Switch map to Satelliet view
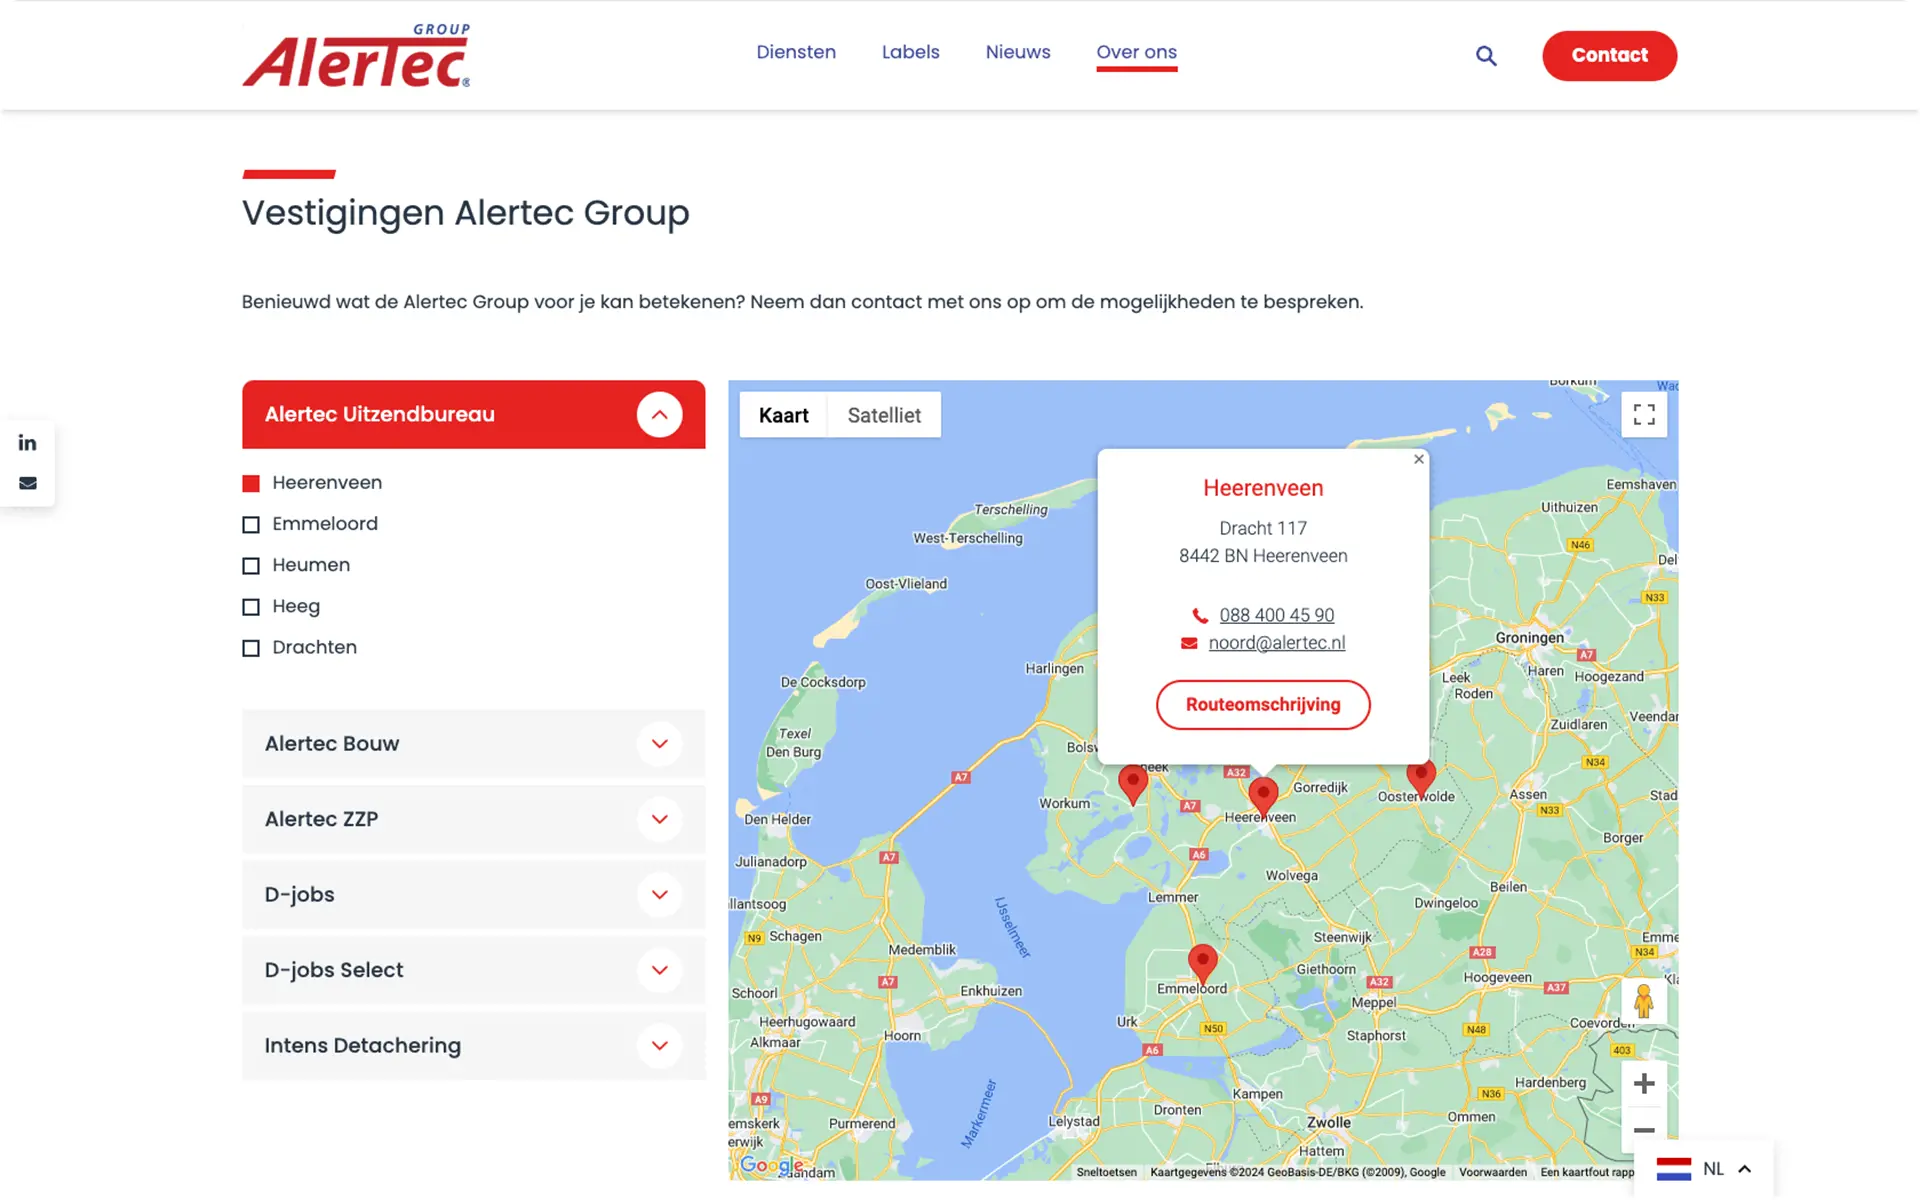Image resolution: width=1920 pixels, height=1200 pixels. 884,415
